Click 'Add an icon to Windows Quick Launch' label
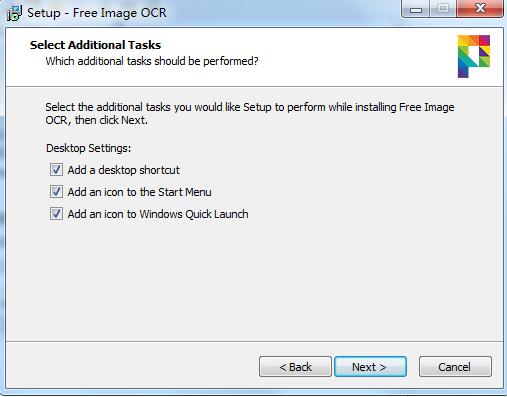Screen dimensions: 507x397 158,214
